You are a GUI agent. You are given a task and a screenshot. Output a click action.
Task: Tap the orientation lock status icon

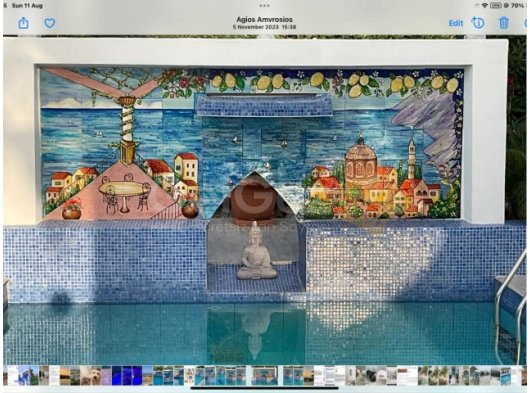tap(506, 6)
